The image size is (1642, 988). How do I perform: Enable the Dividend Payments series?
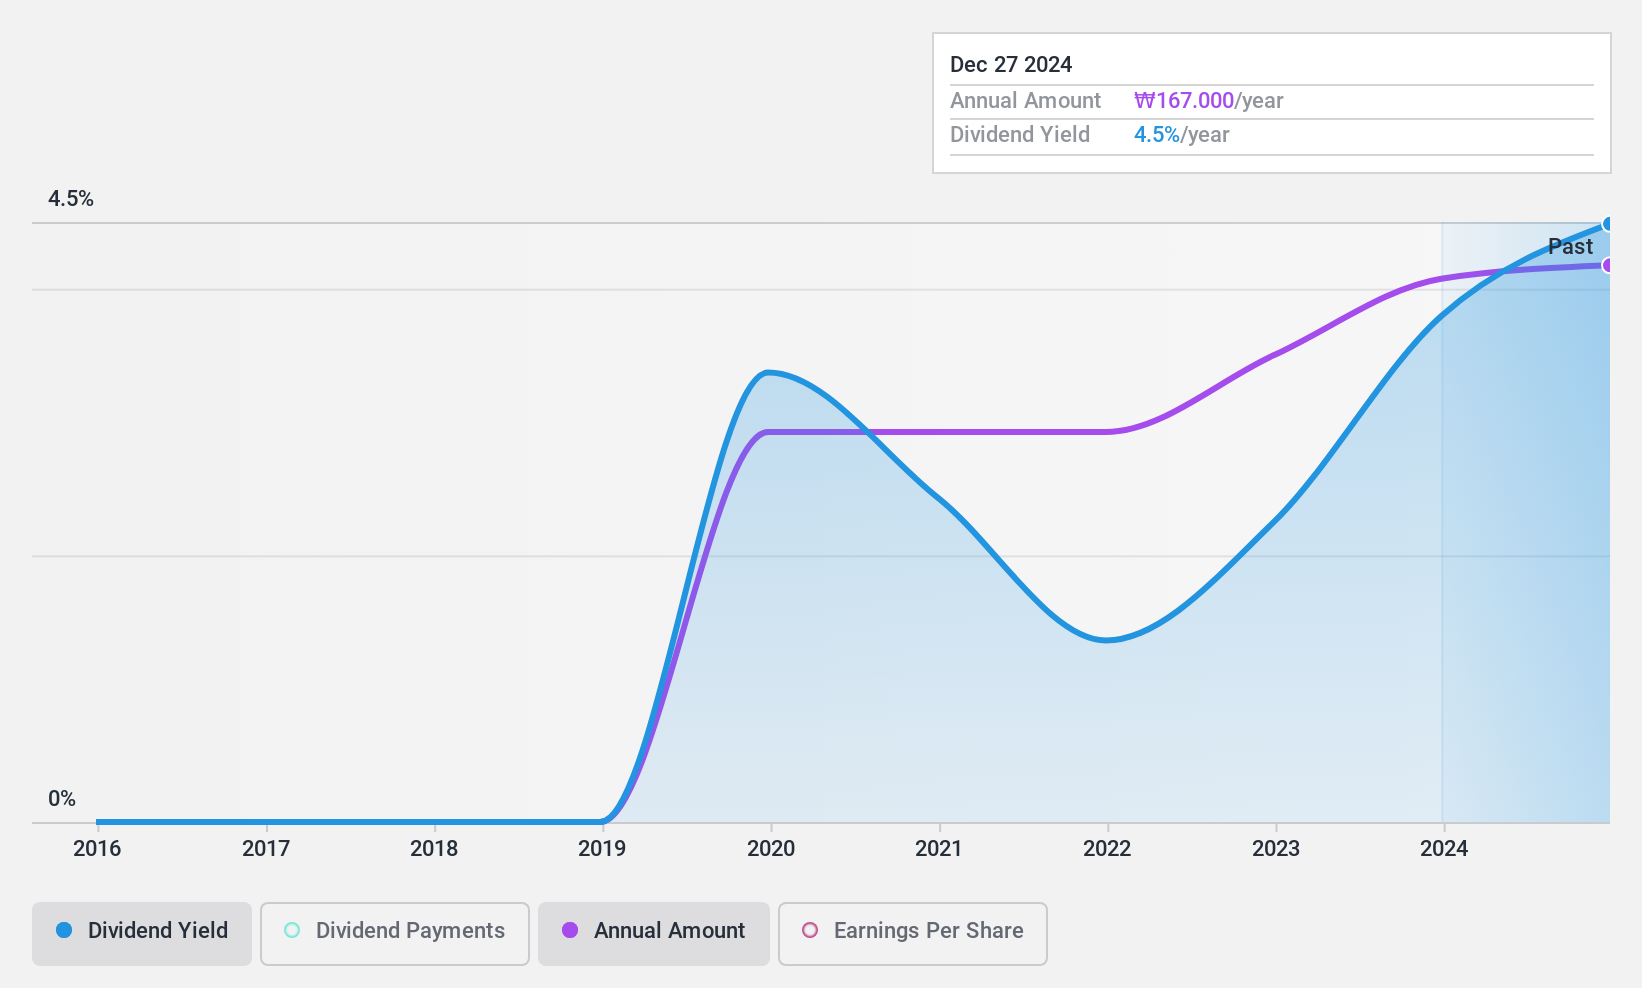(395, 934)
